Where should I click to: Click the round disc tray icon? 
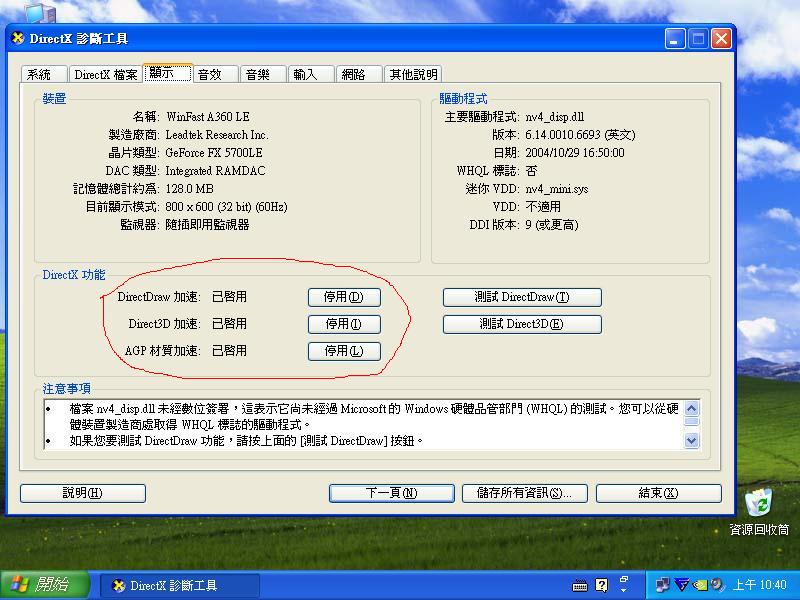(x=717, y=585)
